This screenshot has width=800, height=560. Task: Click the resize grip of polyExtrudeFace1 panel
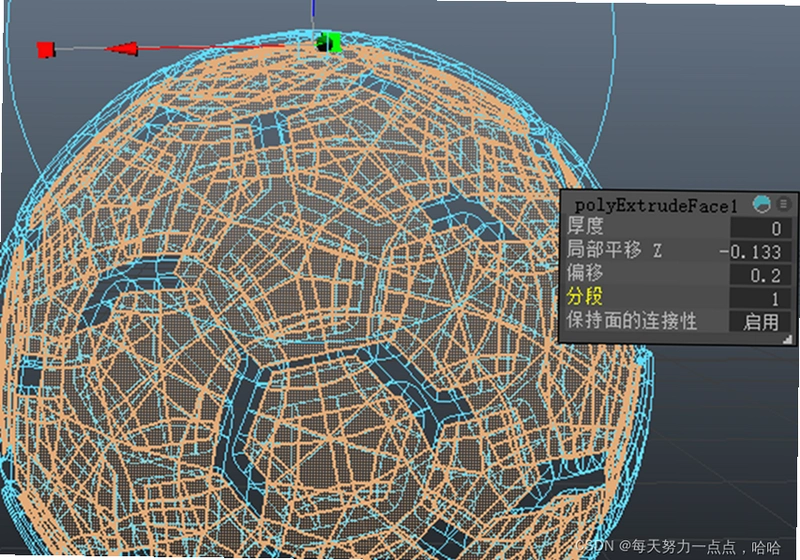click(x=788, y=339)
